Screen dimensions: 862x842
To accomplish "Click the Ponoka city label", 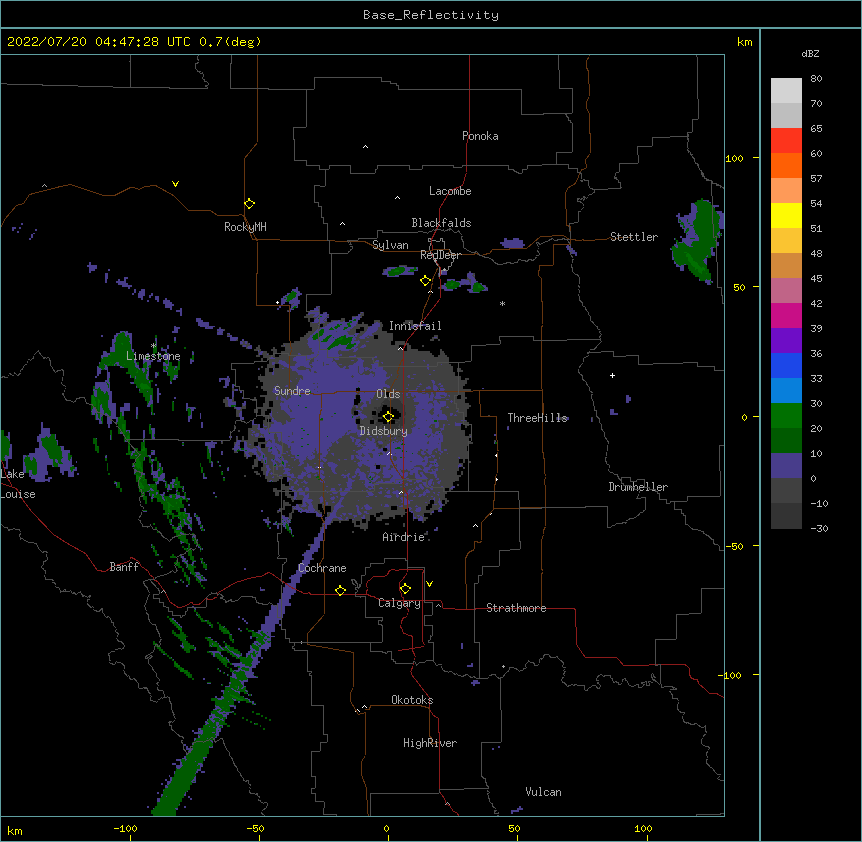I will (x=480, y=136).
